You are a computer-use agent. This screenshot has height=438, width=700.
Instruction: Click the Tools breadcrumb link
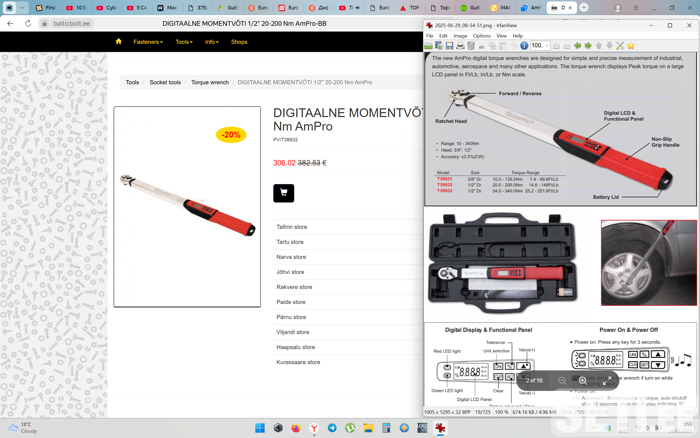tap(132, 82)
